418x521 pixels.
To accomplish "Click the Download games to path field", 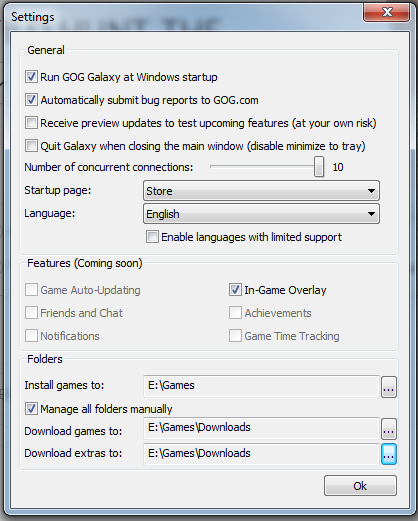I will click(x=261, y=428).
